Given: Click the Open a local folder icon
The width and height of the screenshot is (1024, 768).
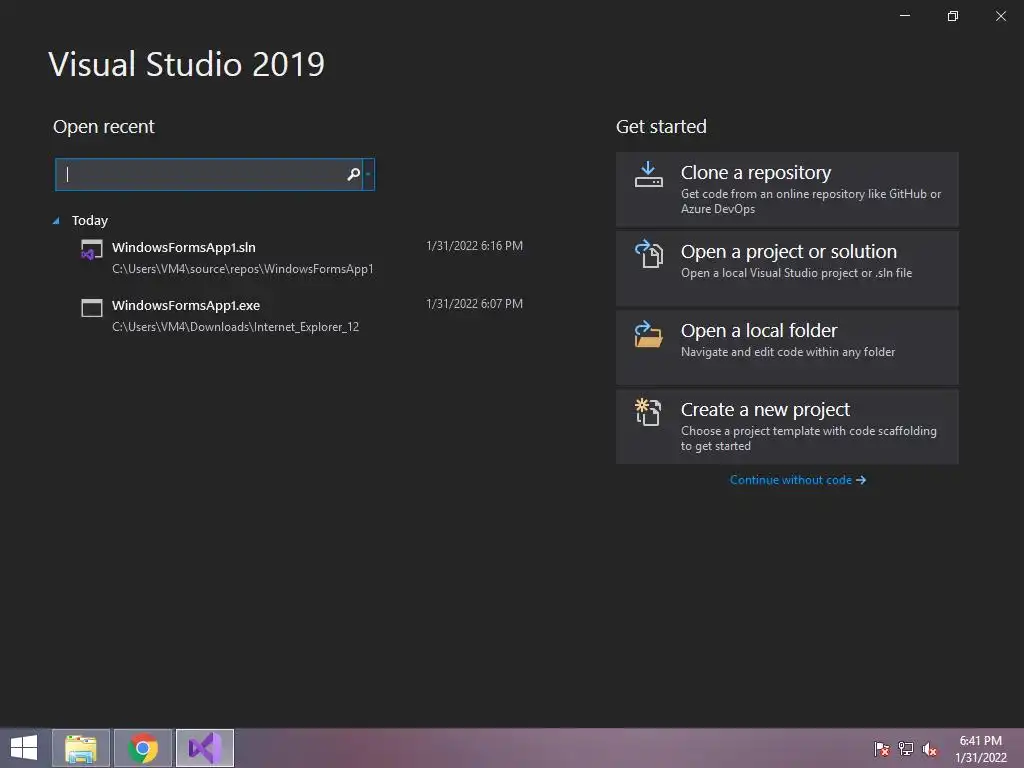Looking at the screenshot, I should point(648,334).
